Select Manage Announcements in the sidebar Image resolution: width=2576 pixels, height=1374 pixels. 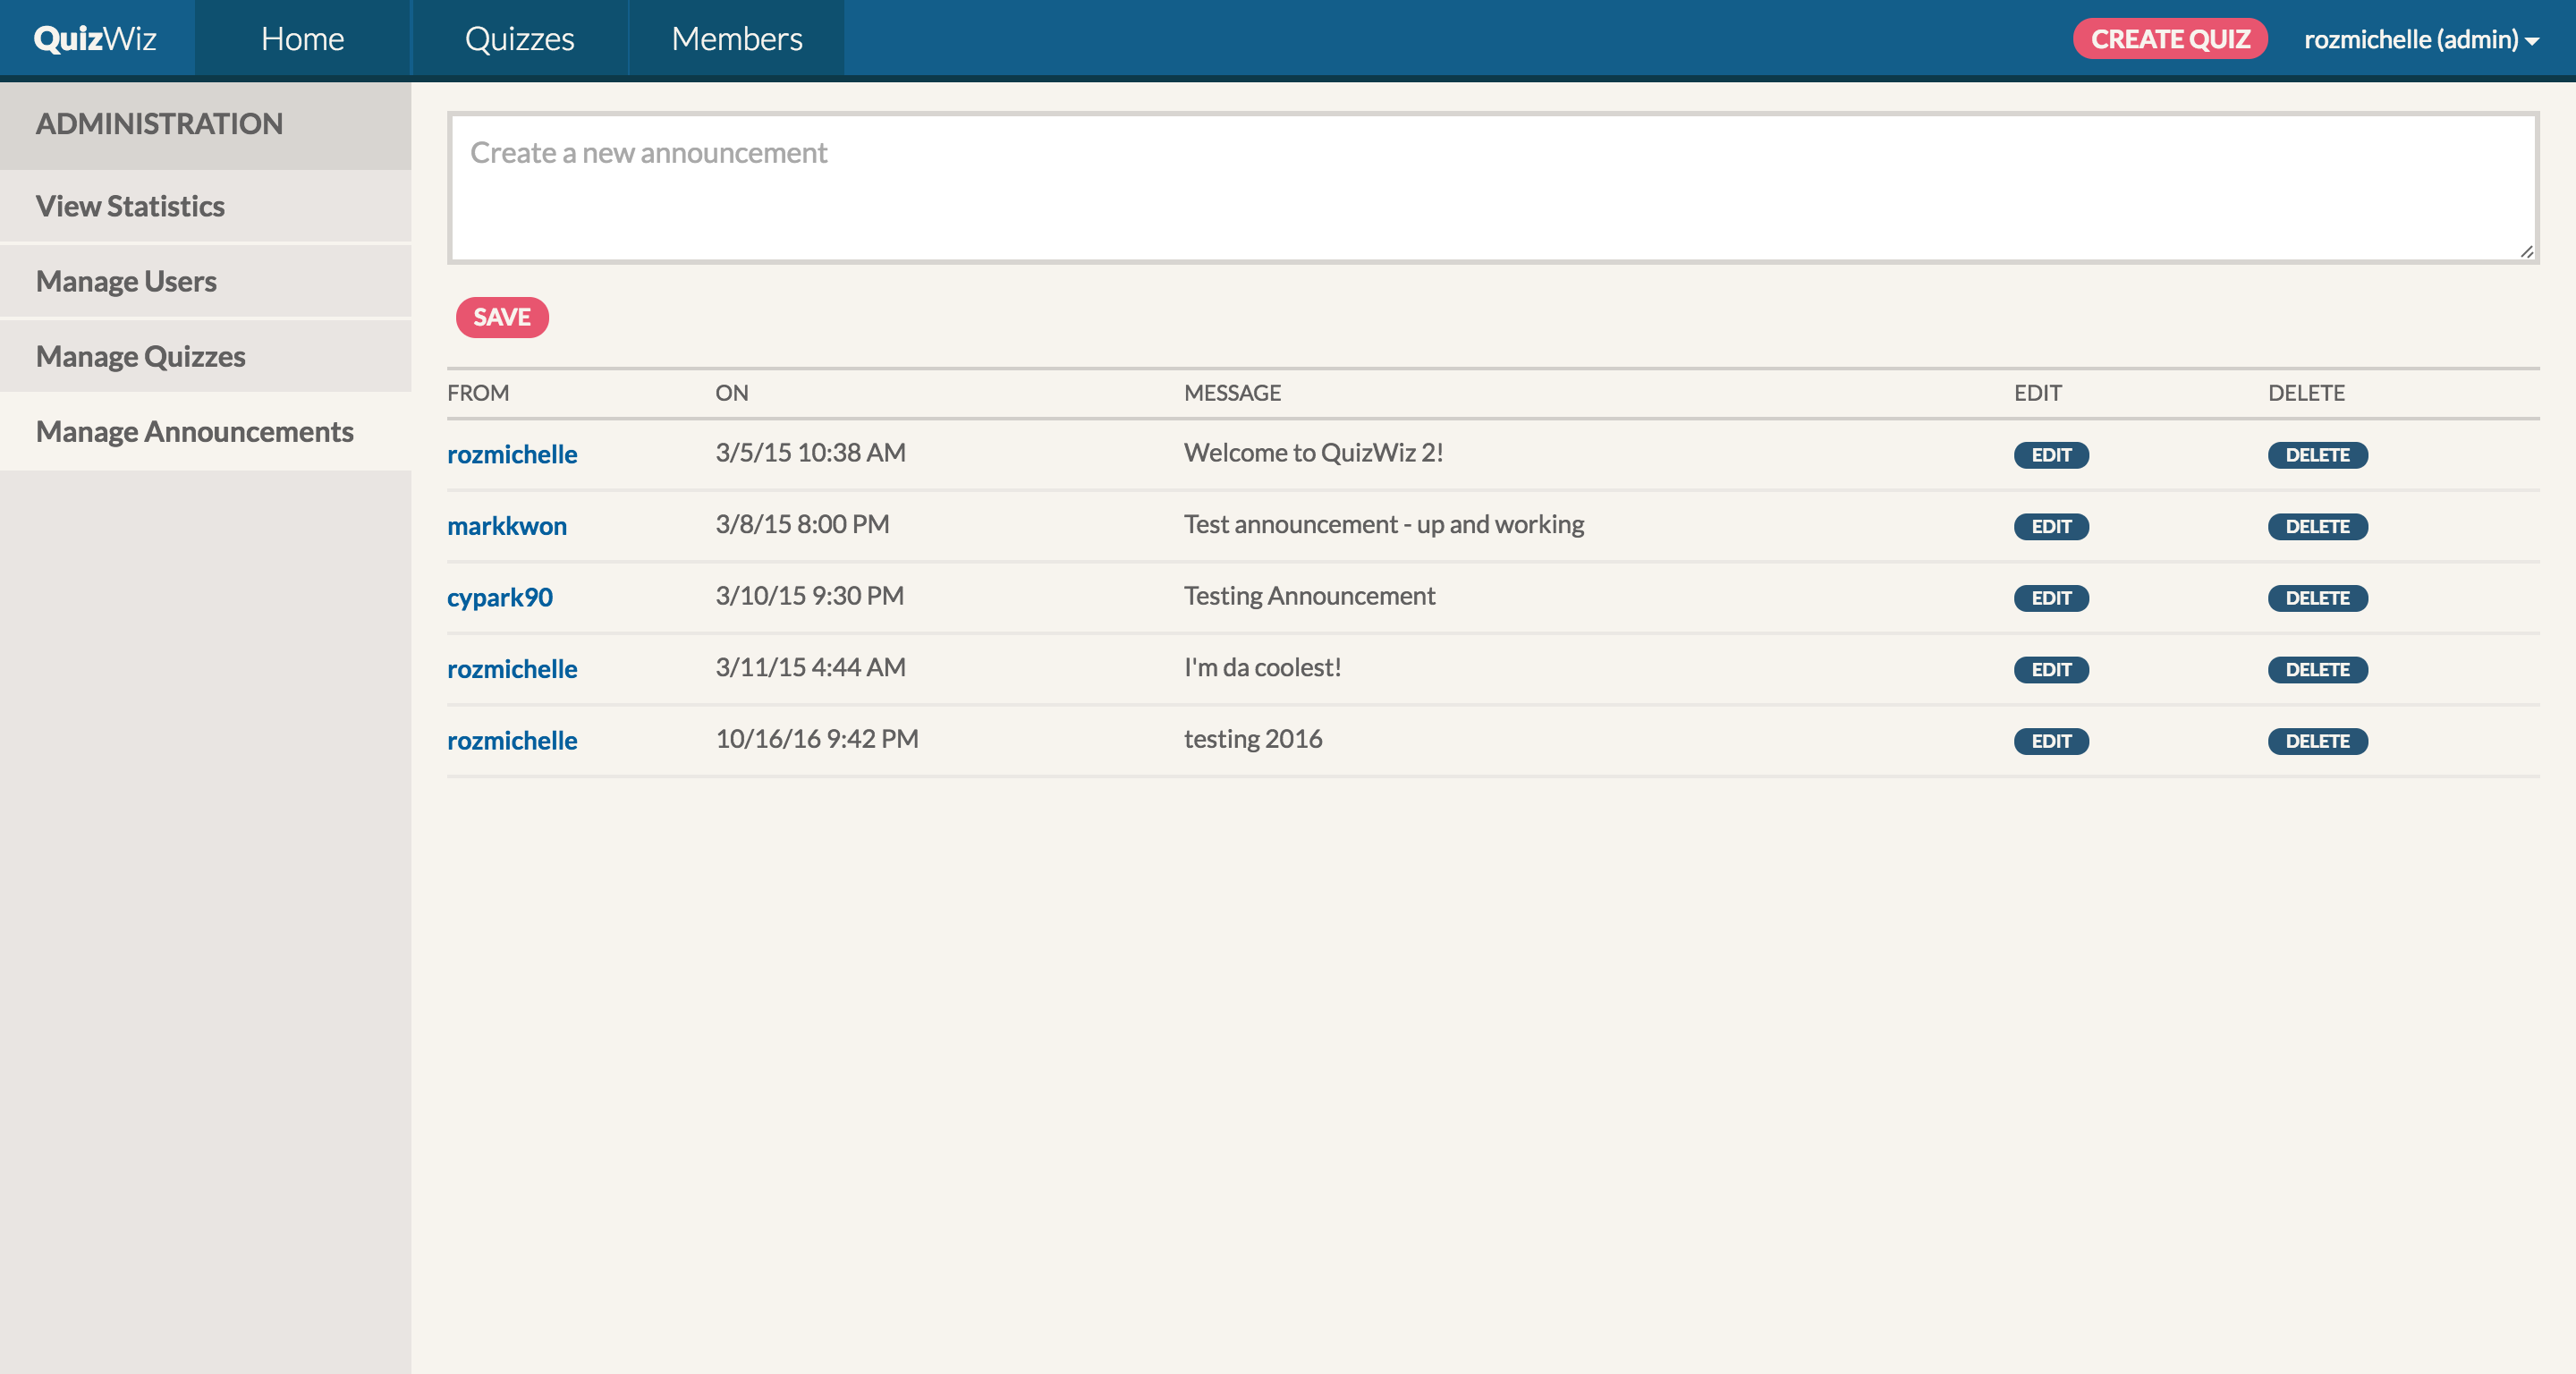click(x=194, y=431)
